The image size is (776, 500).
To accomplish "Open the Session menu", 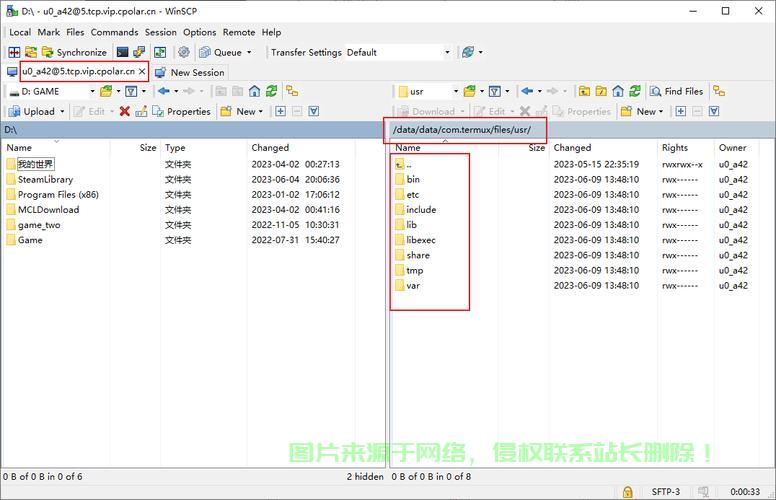I will tap(160, 32).
